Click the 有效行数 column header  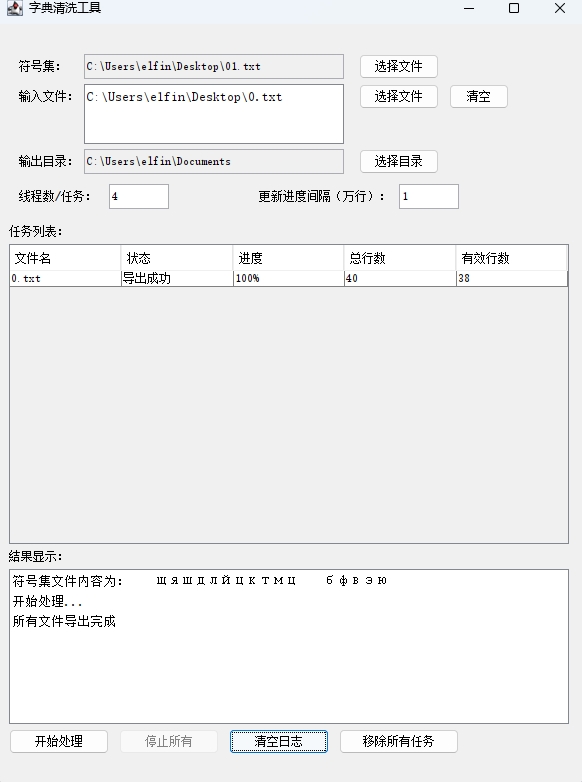click(511, 258)
